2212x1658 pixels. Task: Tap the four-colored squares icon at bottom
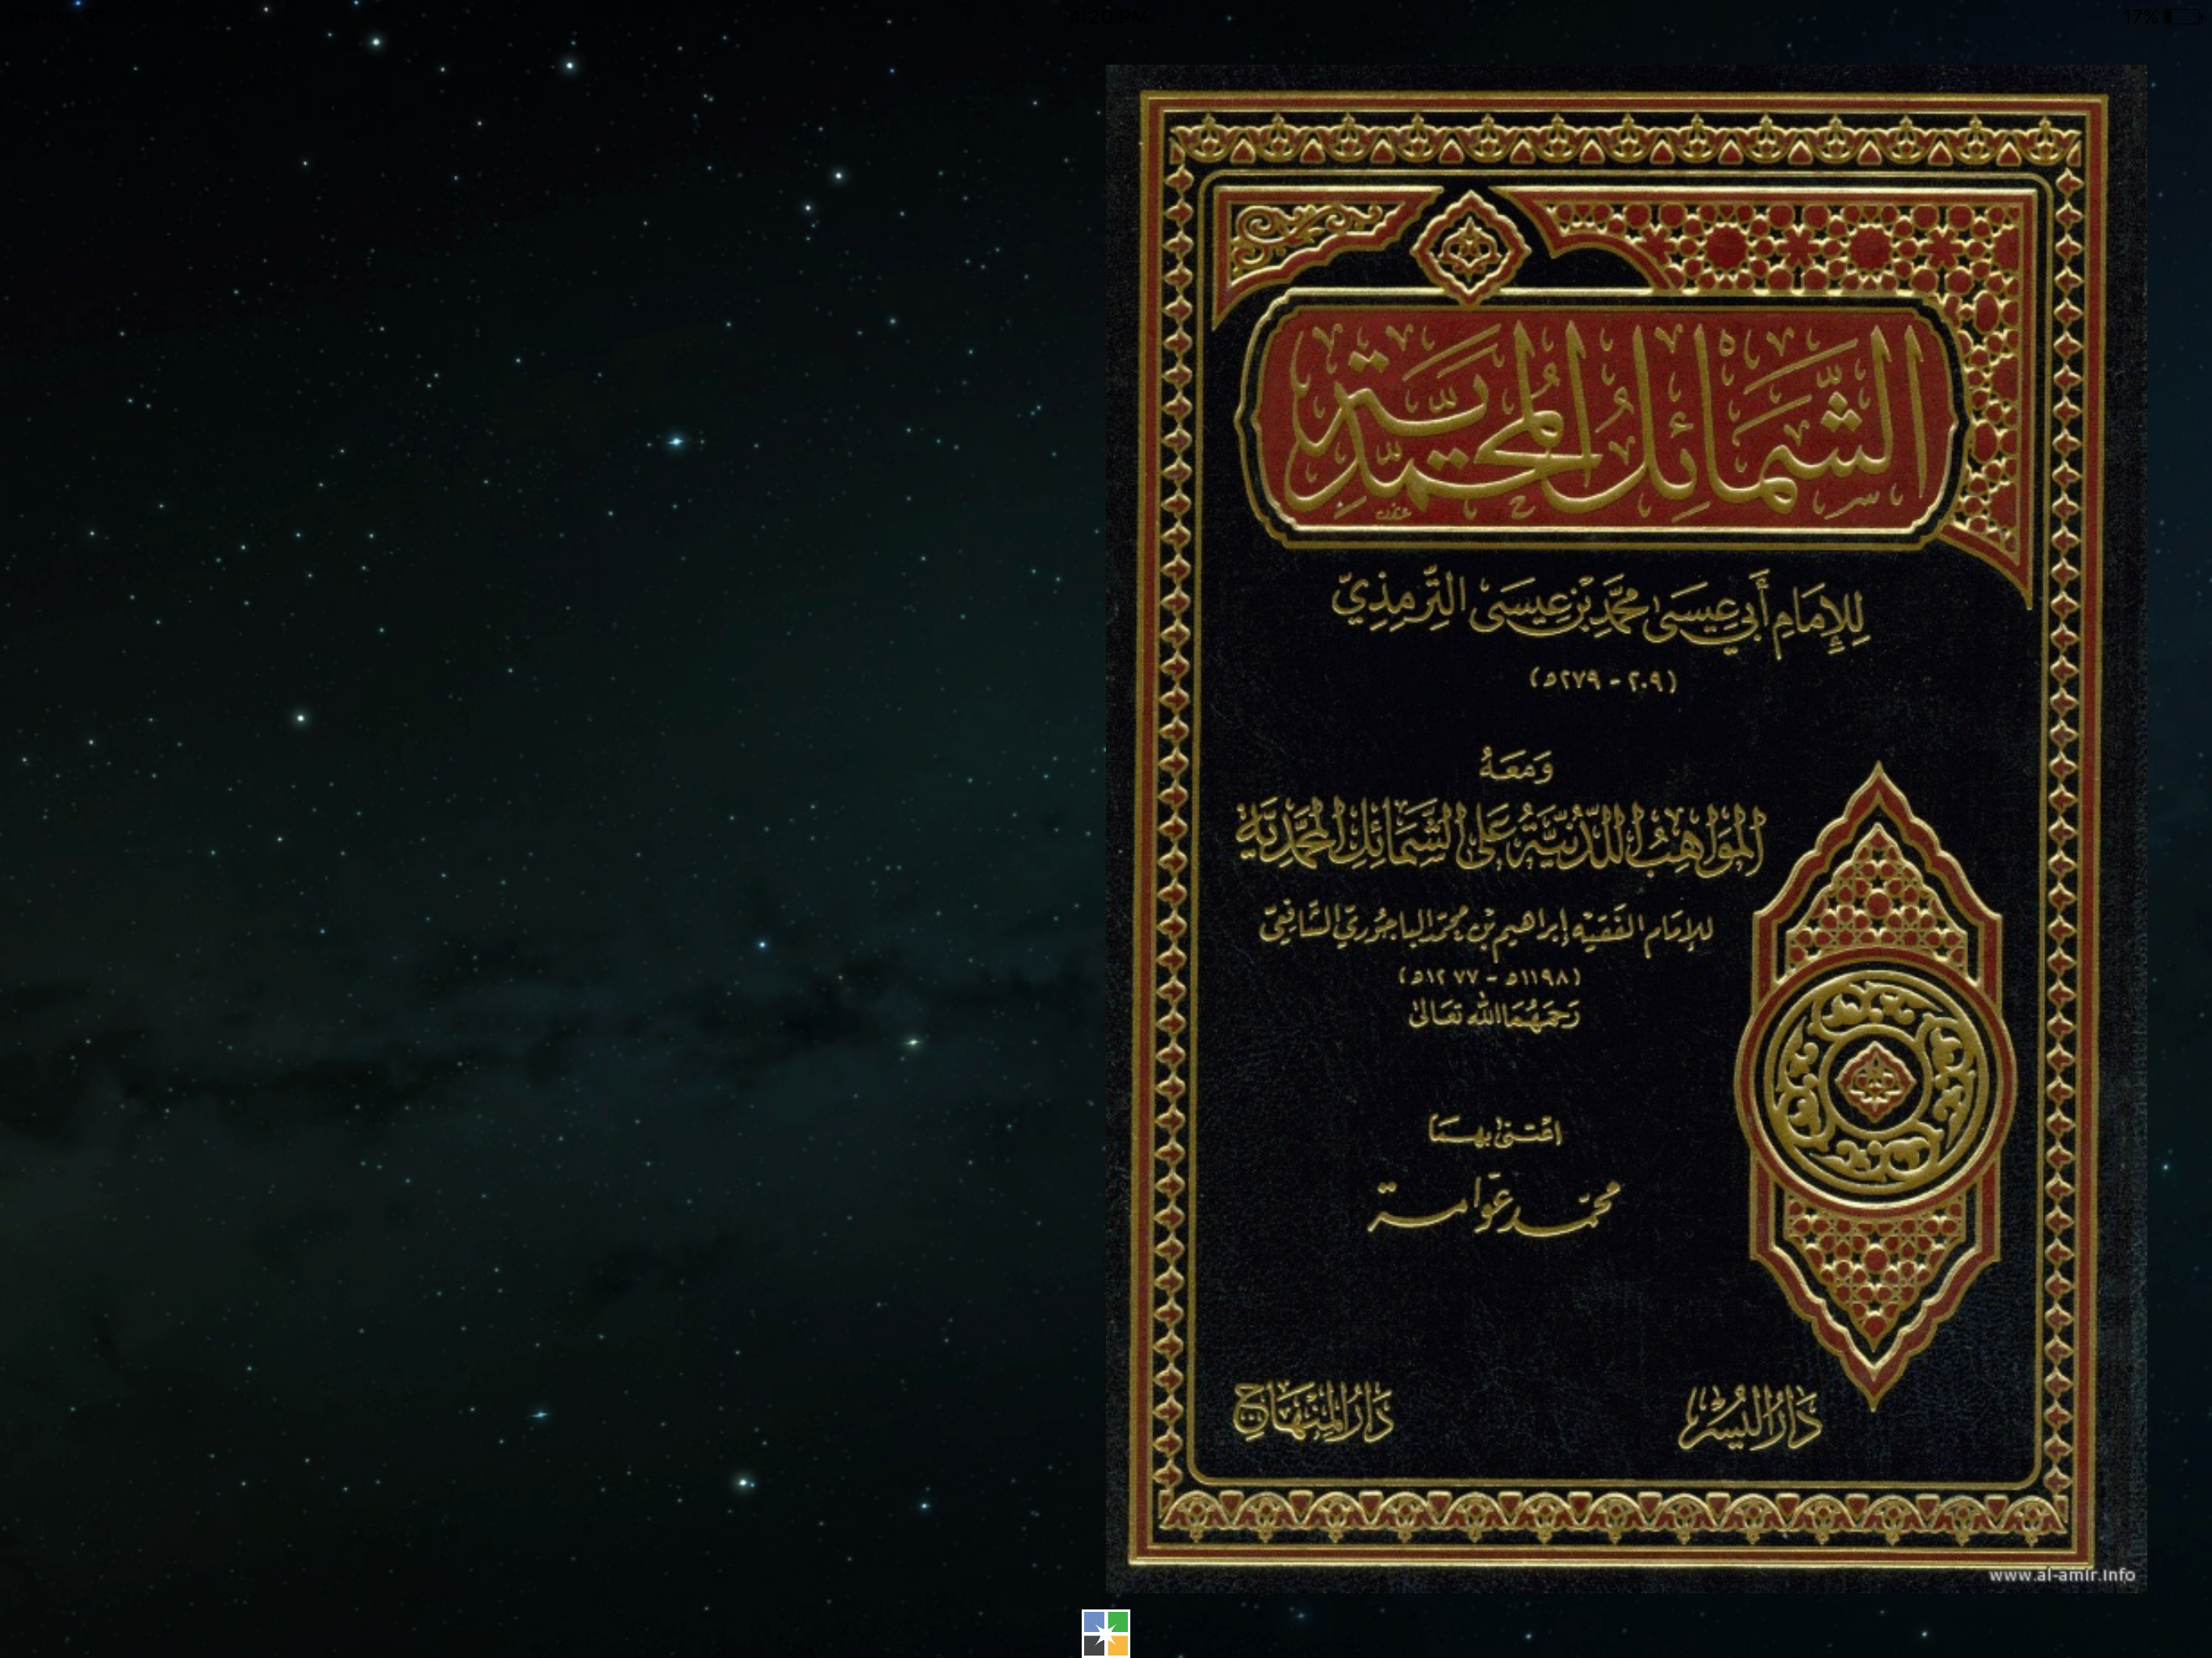pyautogui.click(x=1105, y=1633)
